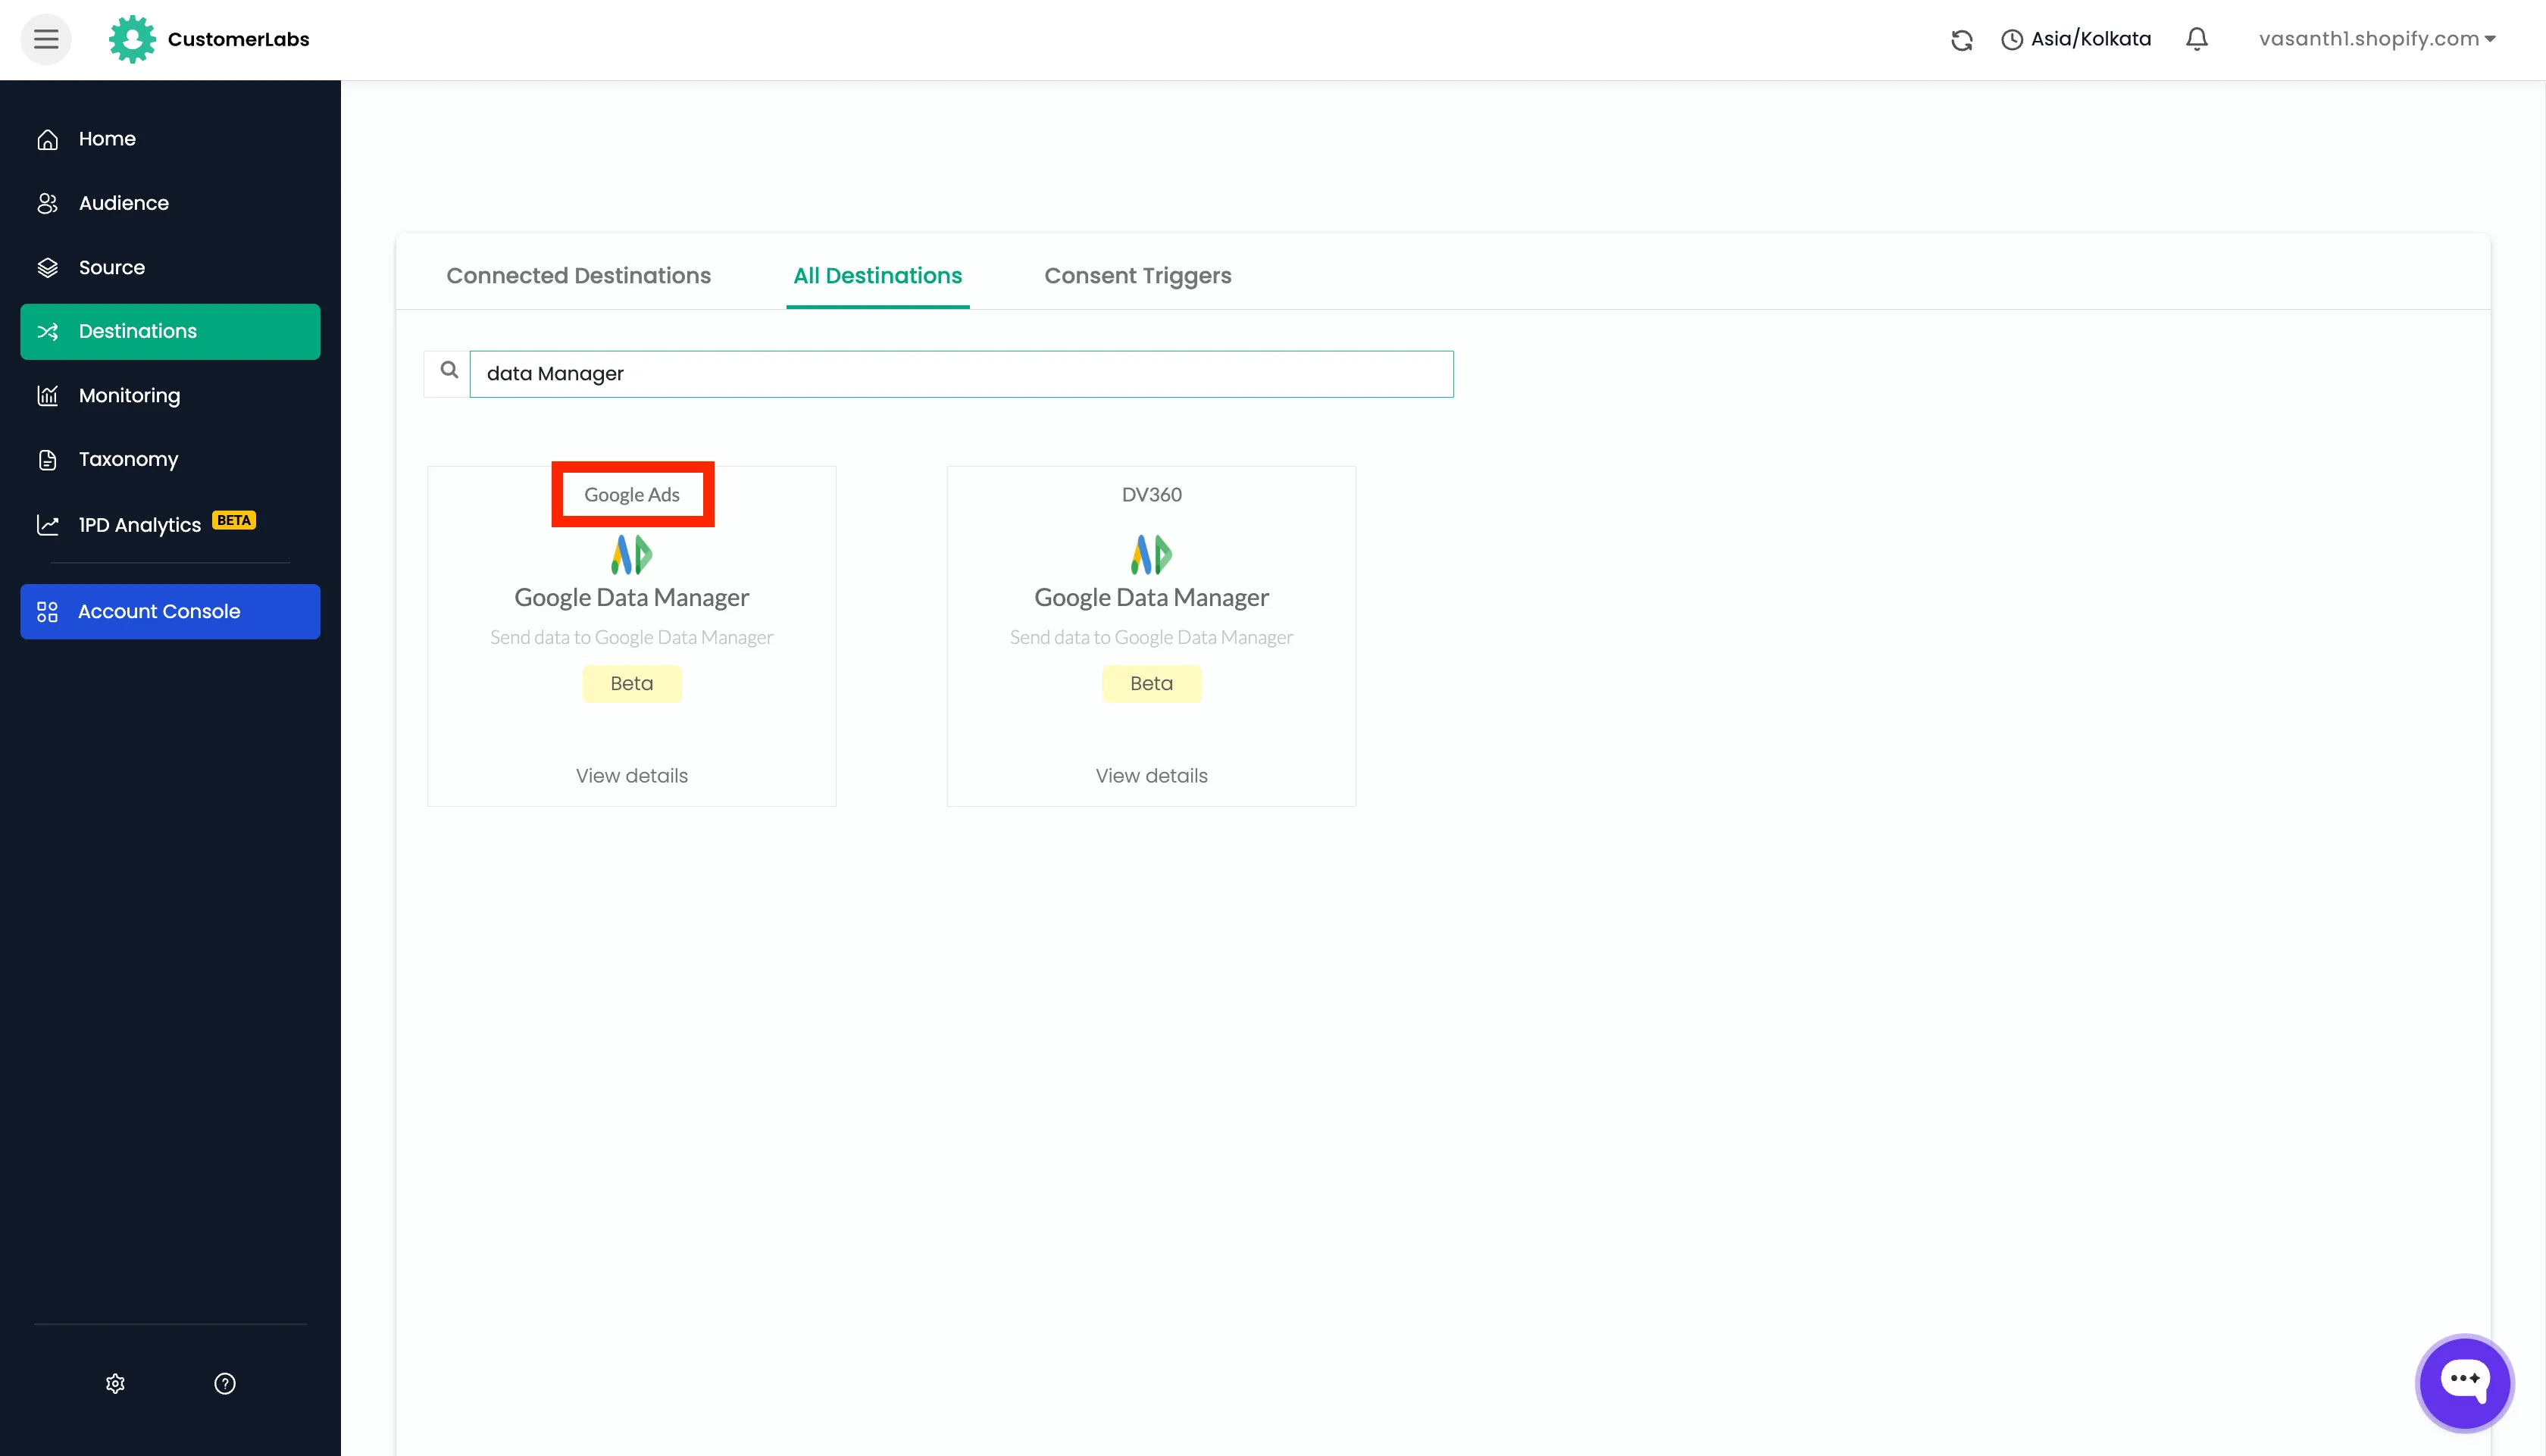
Task: Open Google Data Manager title in DV360 card
Action: coord(1151,598)
